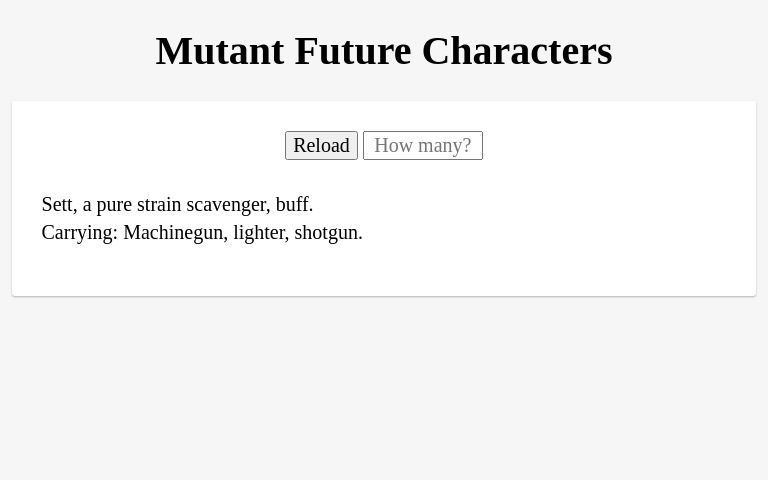Click the "Carrying:" label

point(80,233)
